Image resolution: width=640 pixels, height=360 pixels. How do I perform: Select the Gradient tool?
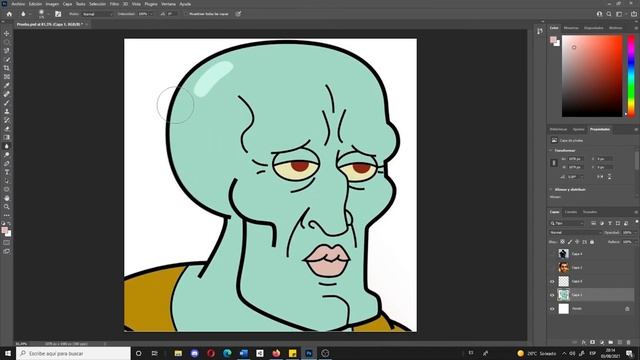(7, 137)
